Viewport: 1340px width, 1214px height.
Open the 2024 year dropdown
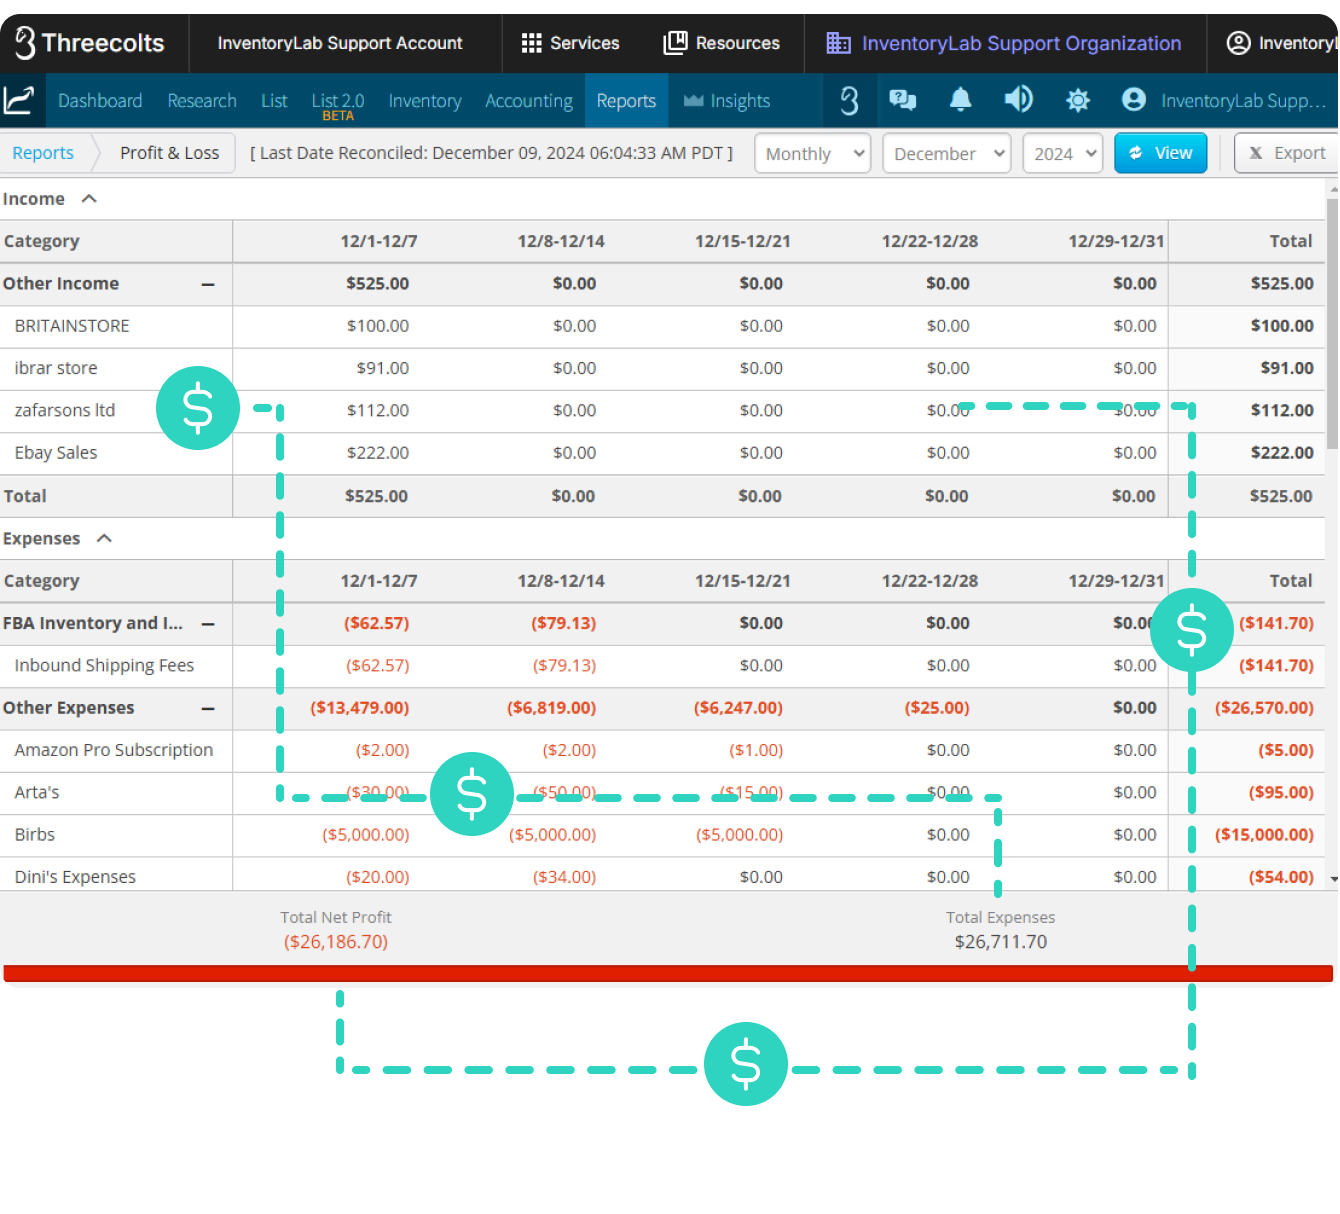click(1063, 153)
